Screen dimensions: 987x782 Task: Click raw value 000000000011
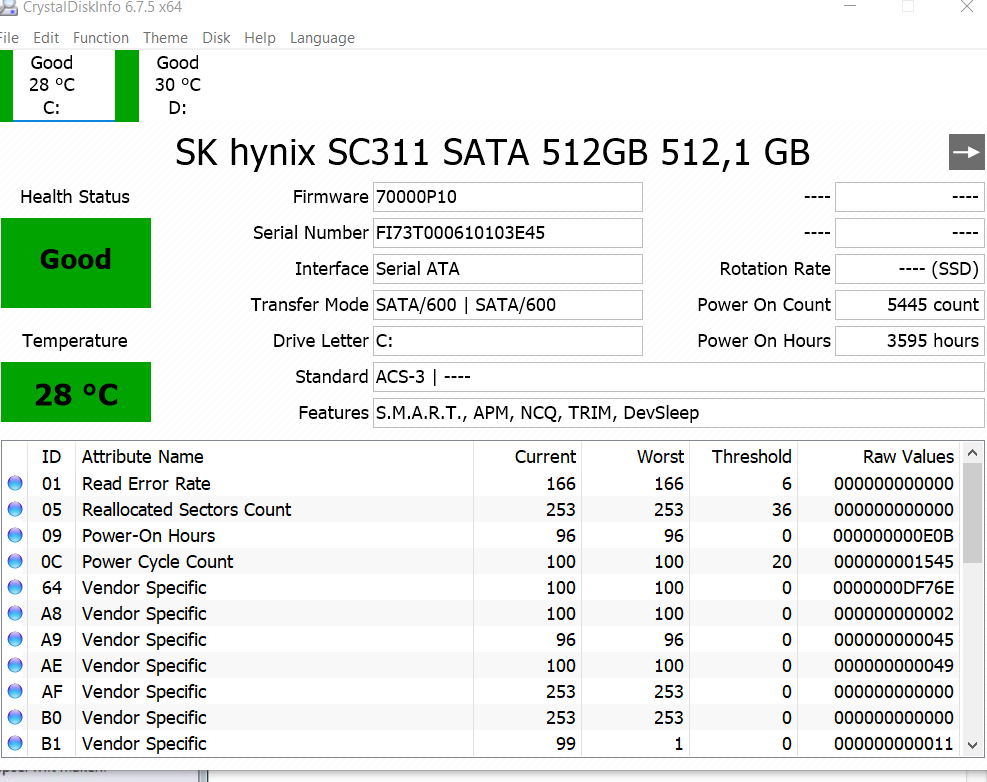(893, 744)
